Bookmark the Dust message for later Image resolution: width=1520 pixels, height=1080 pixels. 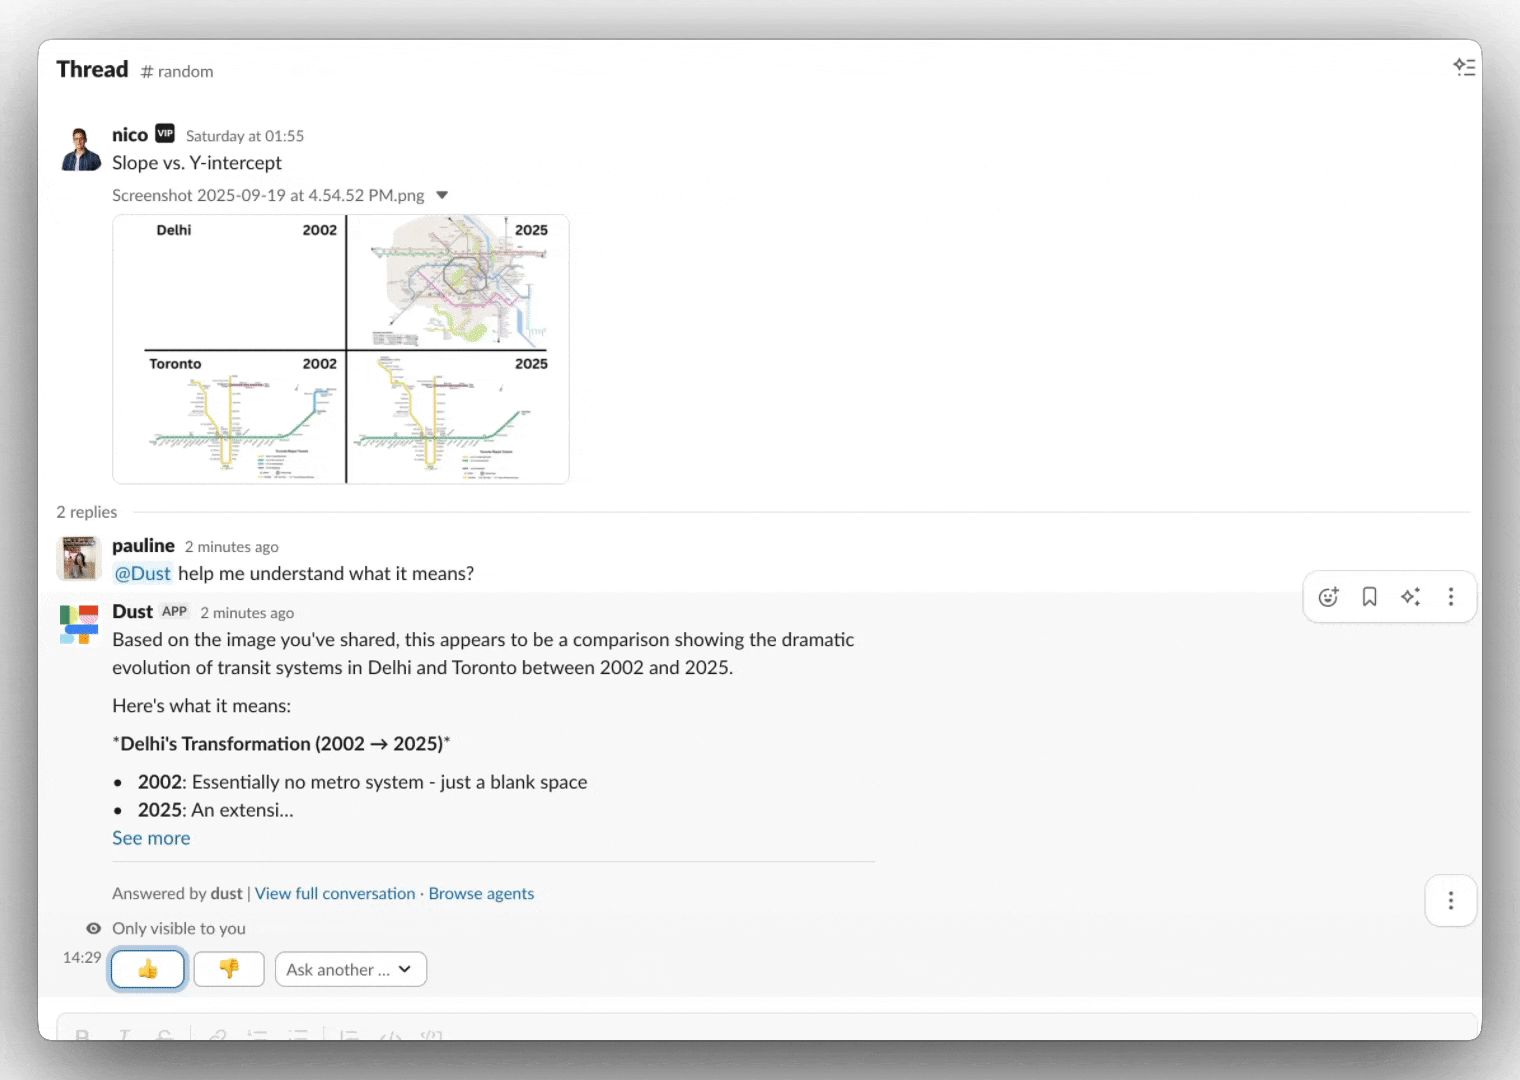pyautogui.click(x=1369, y=597)
